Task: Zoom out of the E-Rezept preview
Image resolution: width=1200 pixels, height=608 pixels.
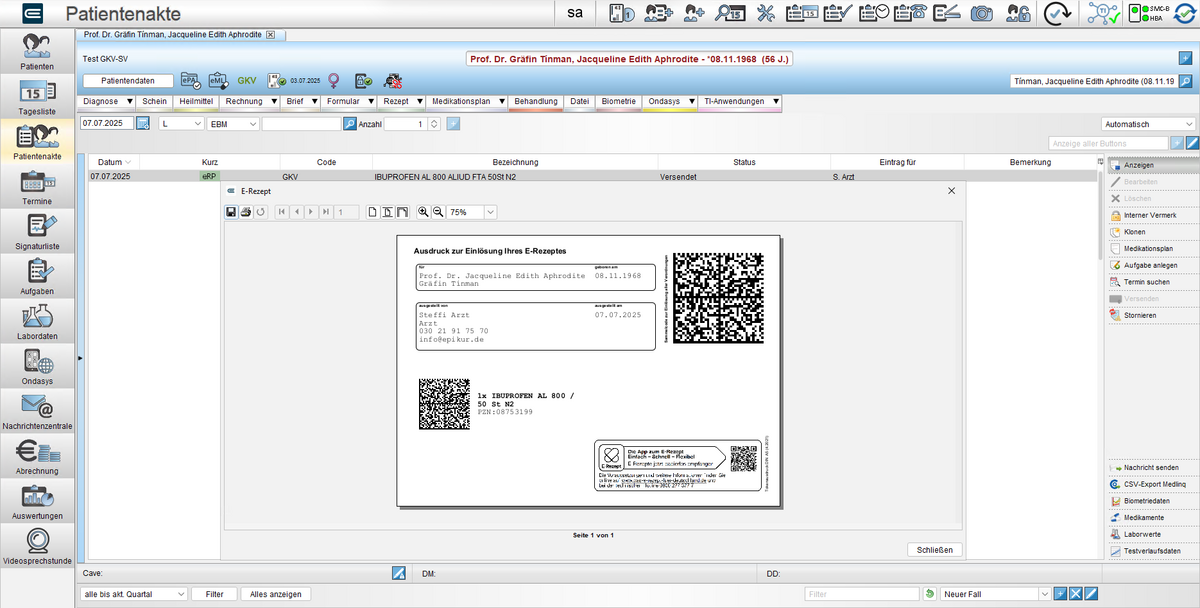Action: tap(437, 212)
